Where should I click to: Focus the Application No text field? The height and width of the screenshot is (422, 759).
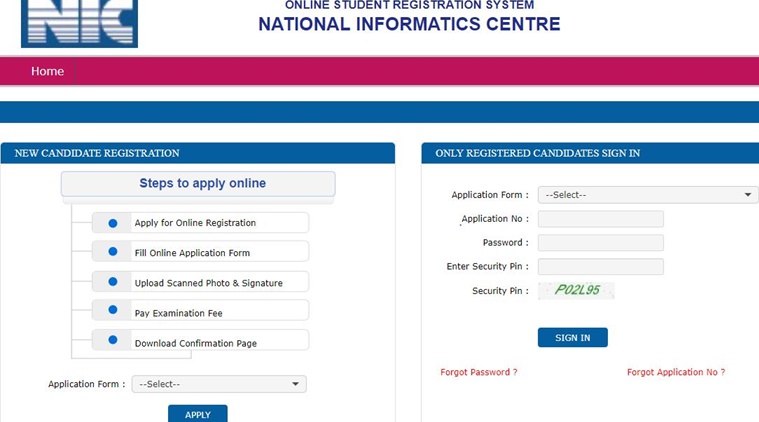(601, 219)
